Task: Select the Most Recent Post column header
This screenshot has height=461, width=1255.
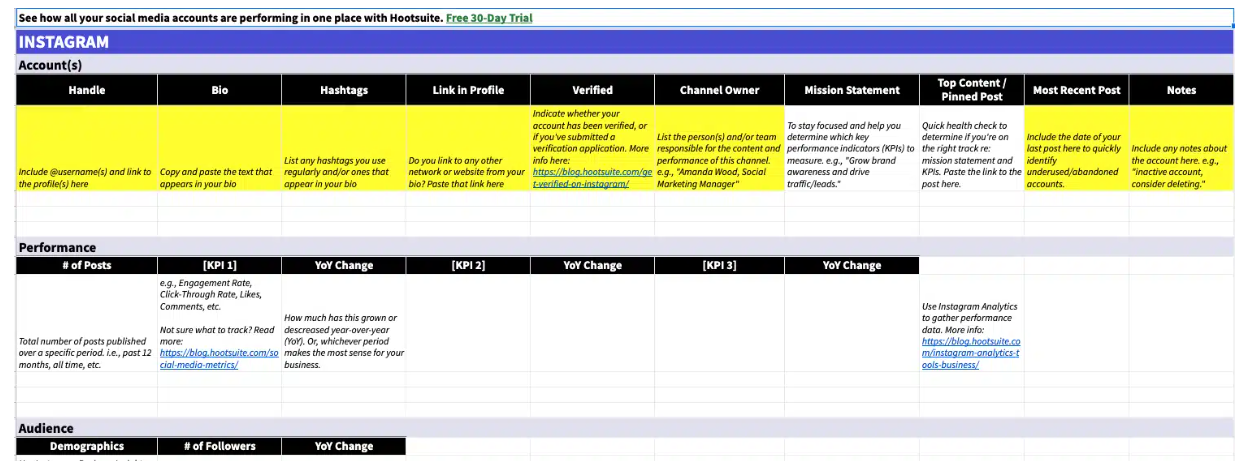Action: click(x=1076, y=90)
